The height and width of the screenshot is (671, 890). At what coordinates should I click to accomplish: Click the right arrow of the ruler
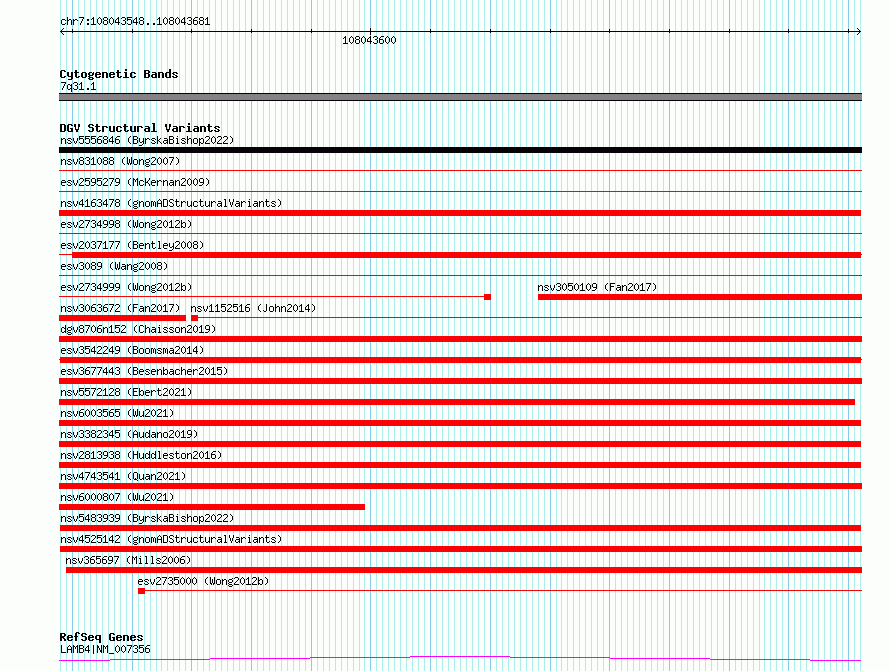pyautogui.click(x=858, y=31)
